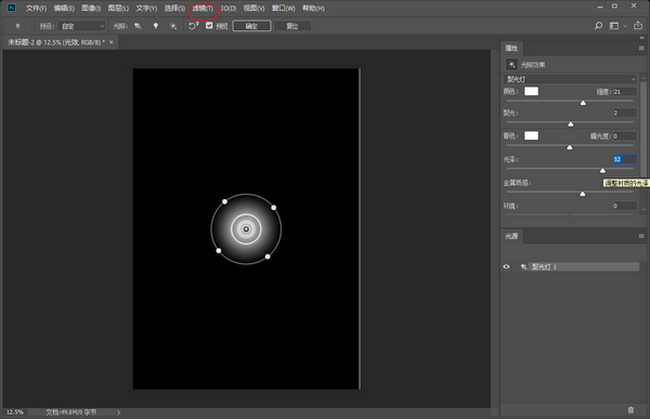The width and height of the screenshot is (650, 419).
Task: Hide the 聚光灯 1 light with the eye icon
Action: (506, 267)
